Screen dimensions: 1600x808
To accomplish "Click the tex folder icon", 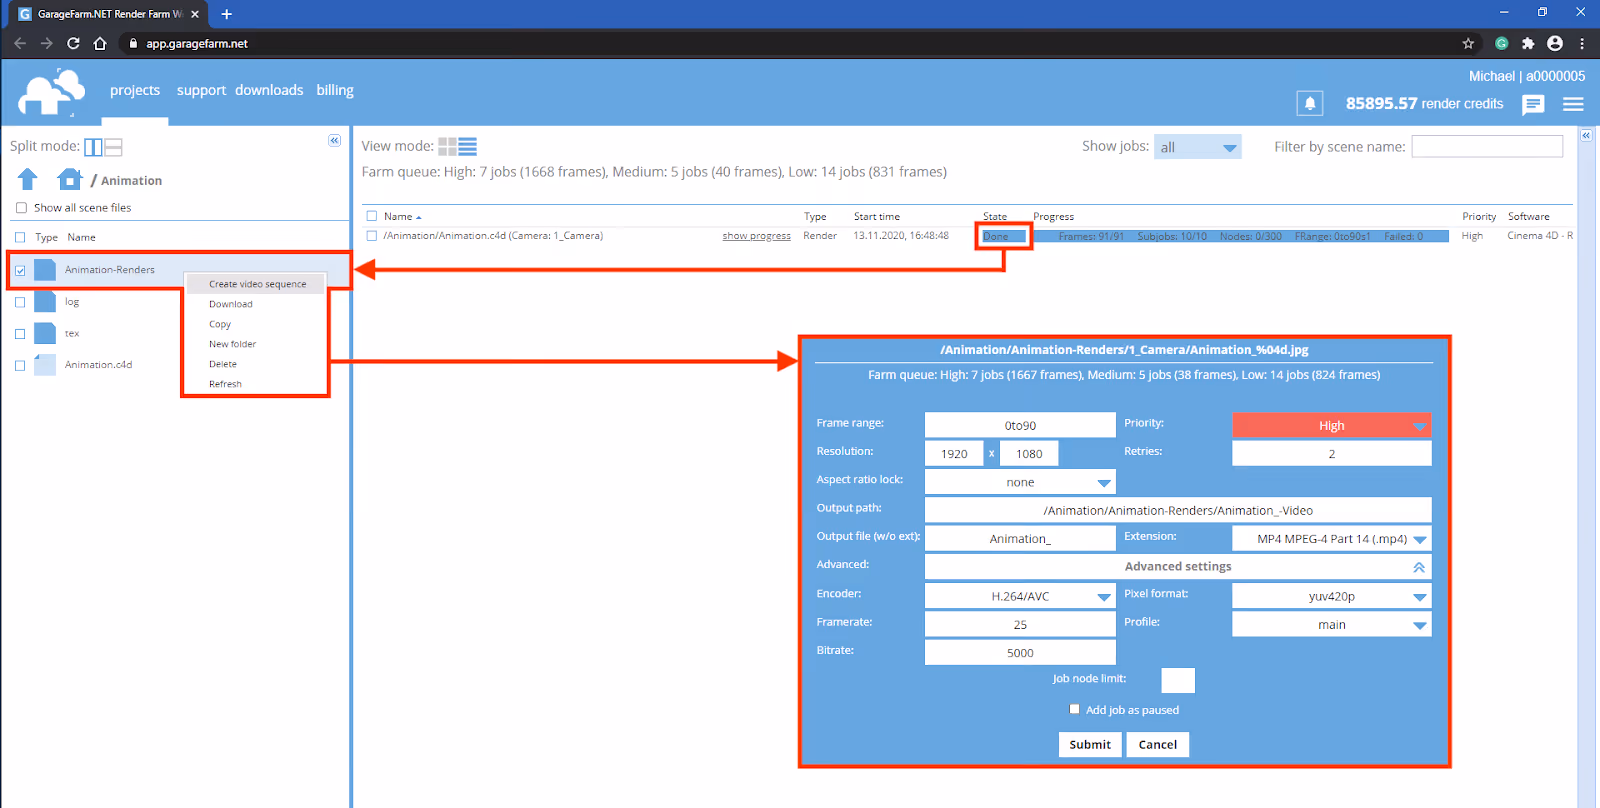I will point(45,334).
